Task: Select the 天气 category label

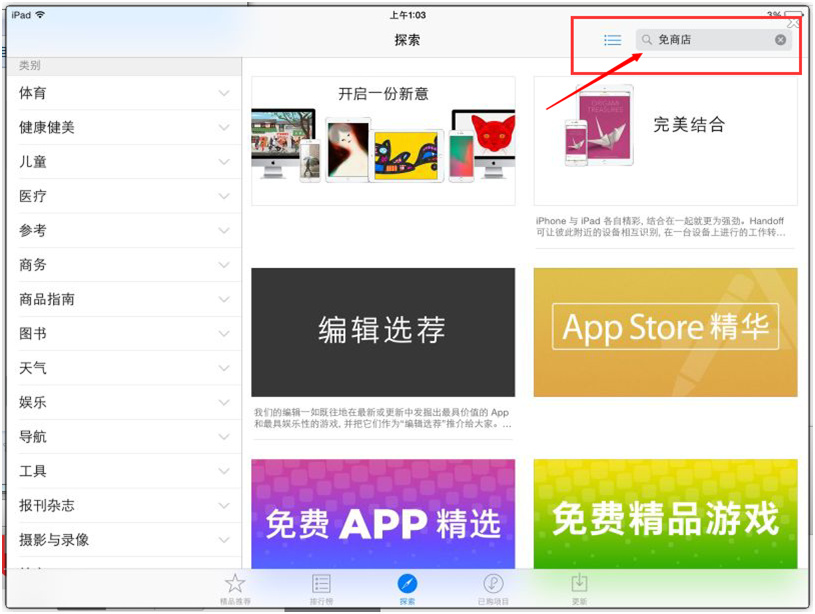Action: 33,368
